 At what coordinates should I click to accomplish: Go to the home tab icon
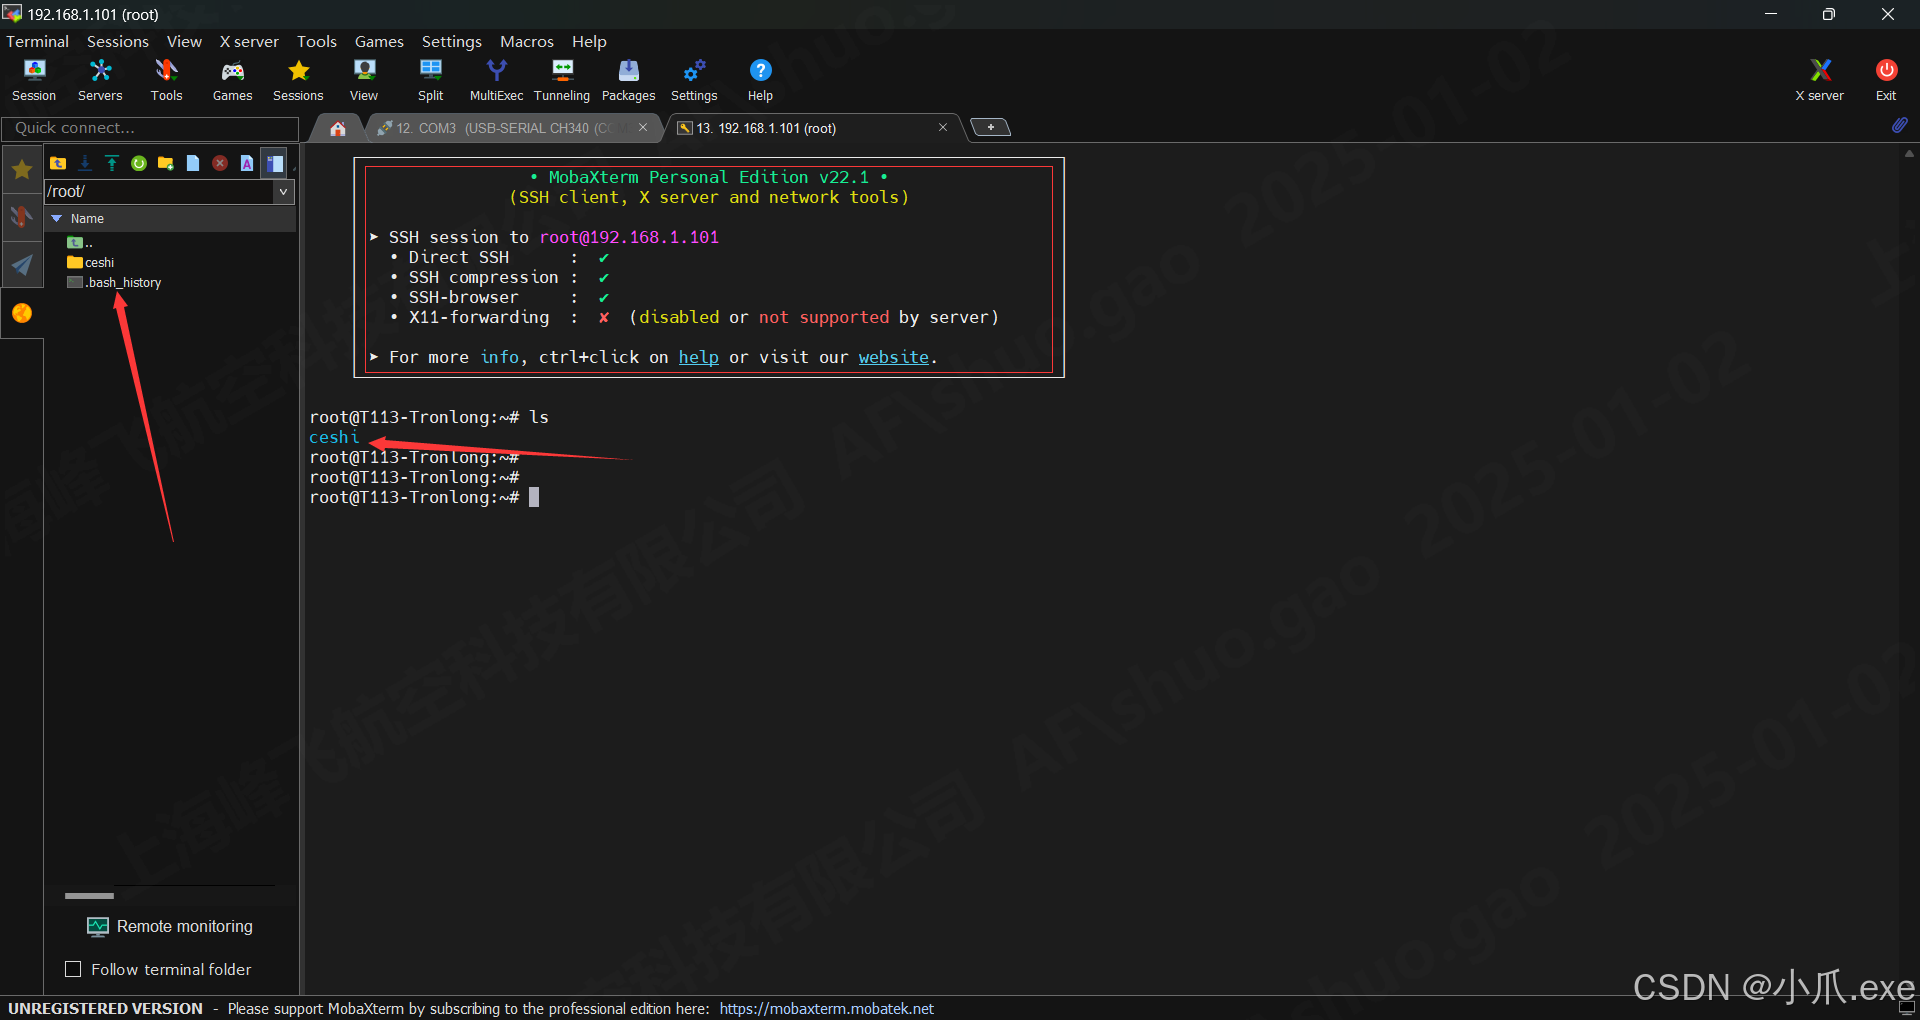338,128
